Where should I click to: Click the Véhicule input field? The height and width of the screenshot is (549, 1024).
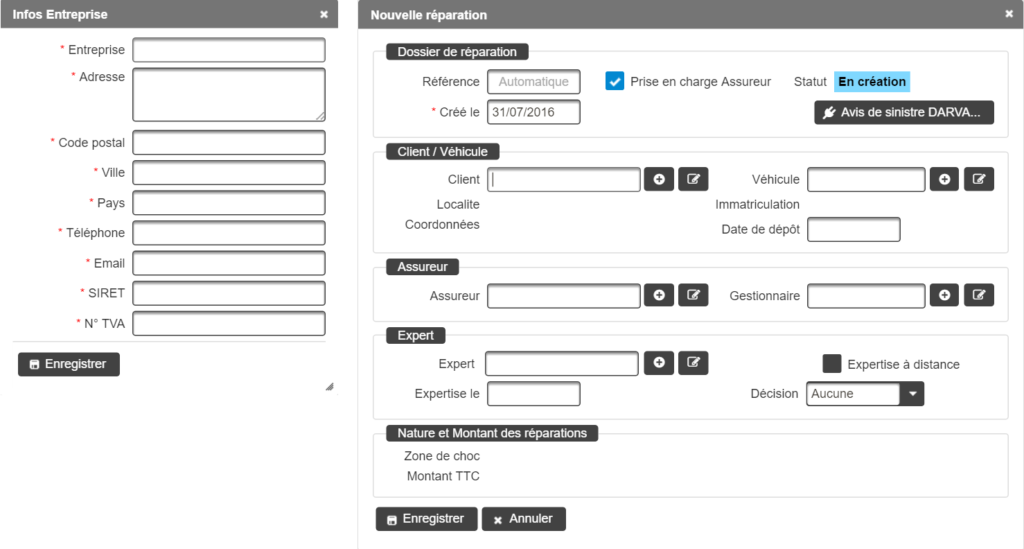[x=866, y=180]
